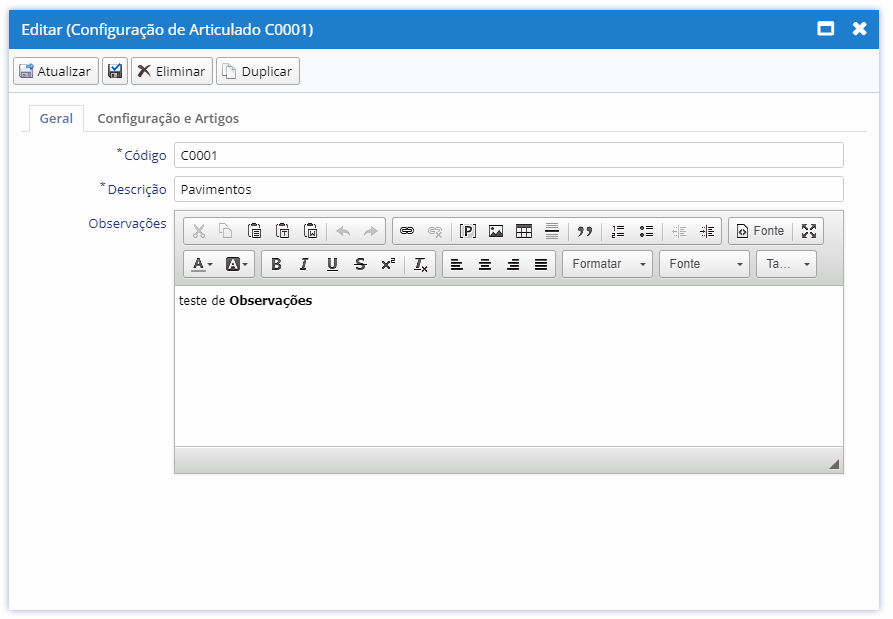Open the text color picker
This screenshot has height=619, width=893.
tap(202, 264)
